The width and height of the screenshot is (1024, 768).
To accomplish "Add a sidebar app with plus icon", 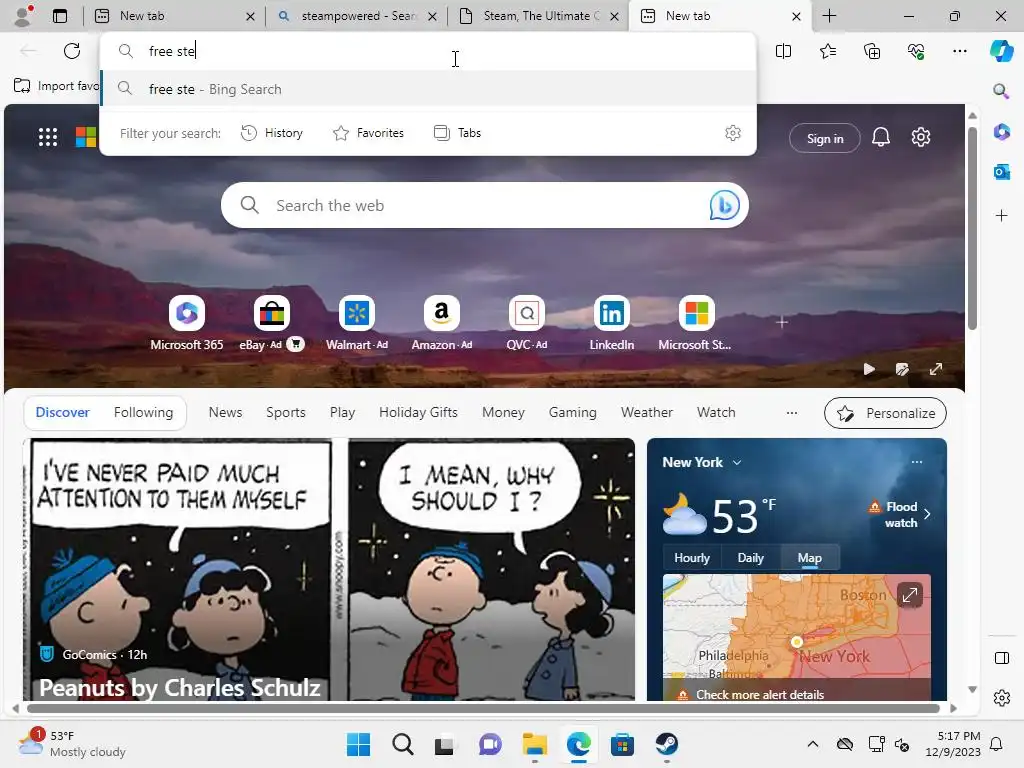I will point(1001,216).
